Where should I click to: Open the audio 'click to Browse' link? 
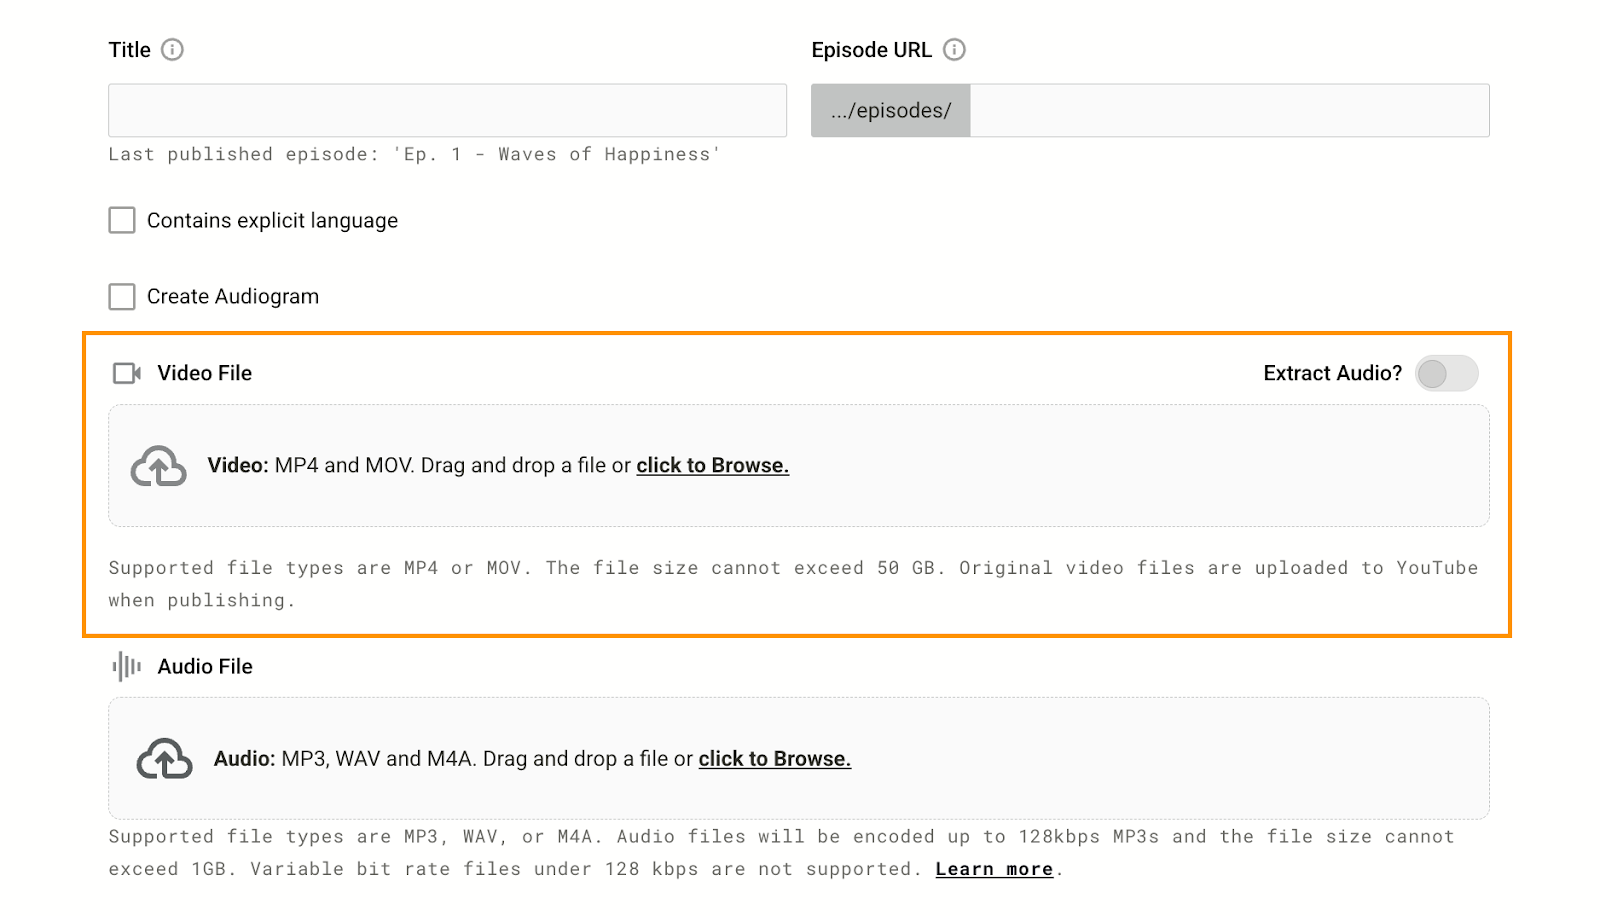774,759
